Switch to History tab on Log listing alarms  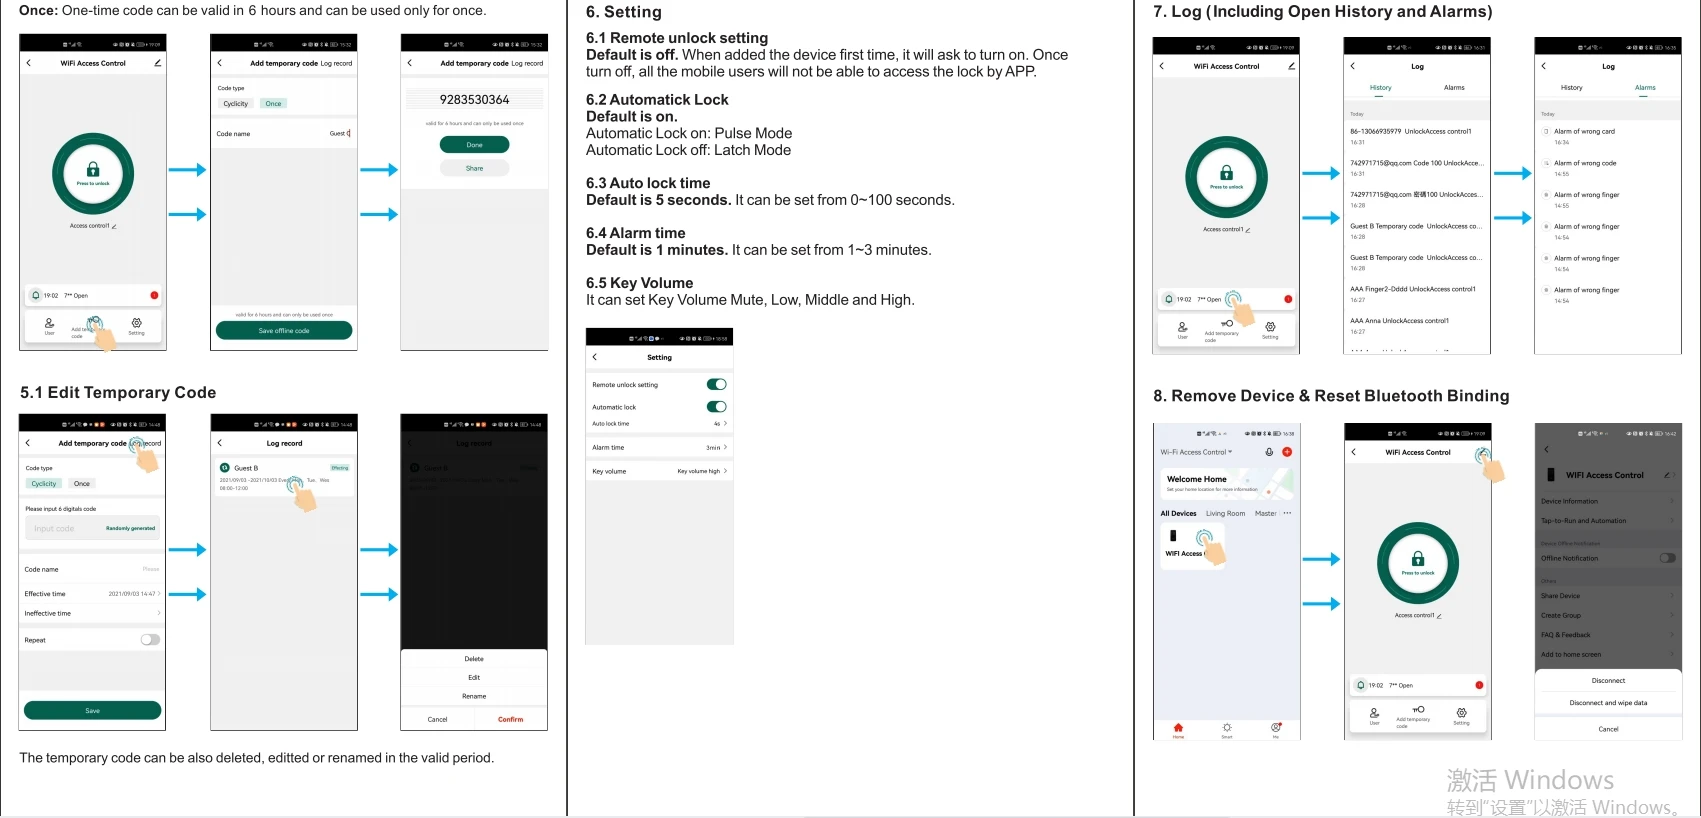(1572, 88)
